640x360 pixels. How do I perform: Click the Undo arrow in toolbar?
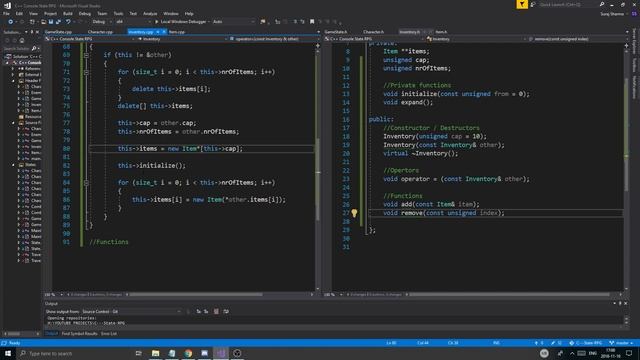click(x=68, y=22)
